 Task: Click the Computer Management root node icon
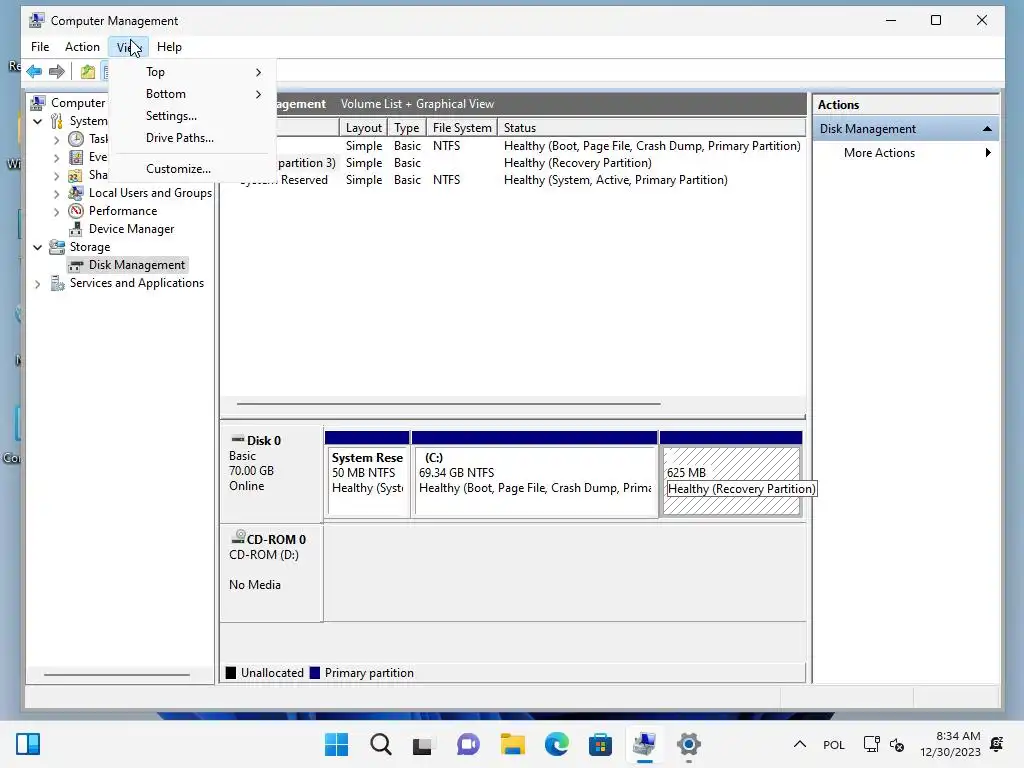(38, 103)
